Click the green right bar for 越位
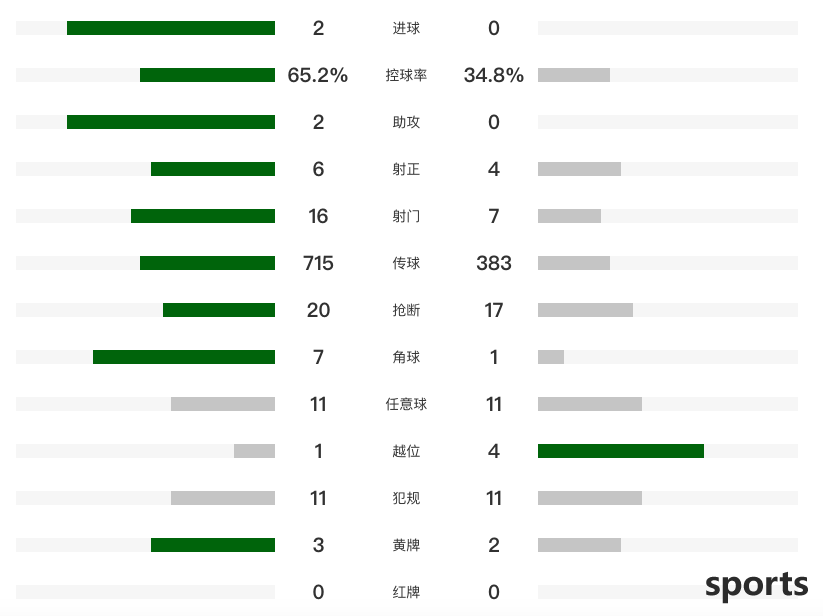 coord(621,451)
